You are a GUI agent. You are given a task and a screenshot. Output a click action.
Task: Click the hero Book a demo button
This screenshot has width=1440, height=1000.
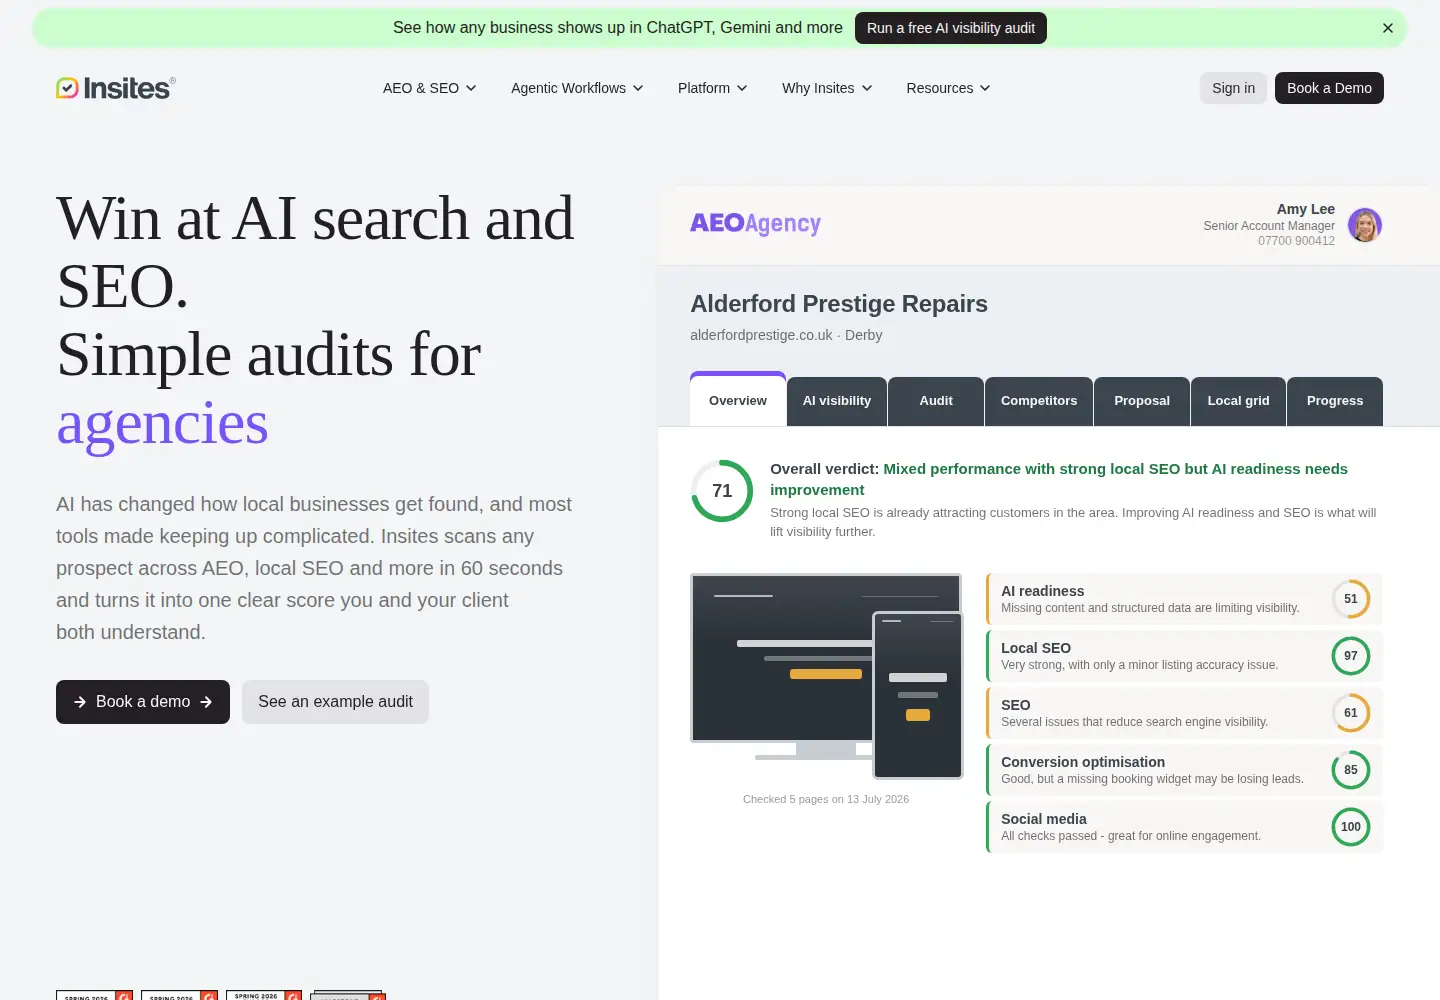(143, 702)
